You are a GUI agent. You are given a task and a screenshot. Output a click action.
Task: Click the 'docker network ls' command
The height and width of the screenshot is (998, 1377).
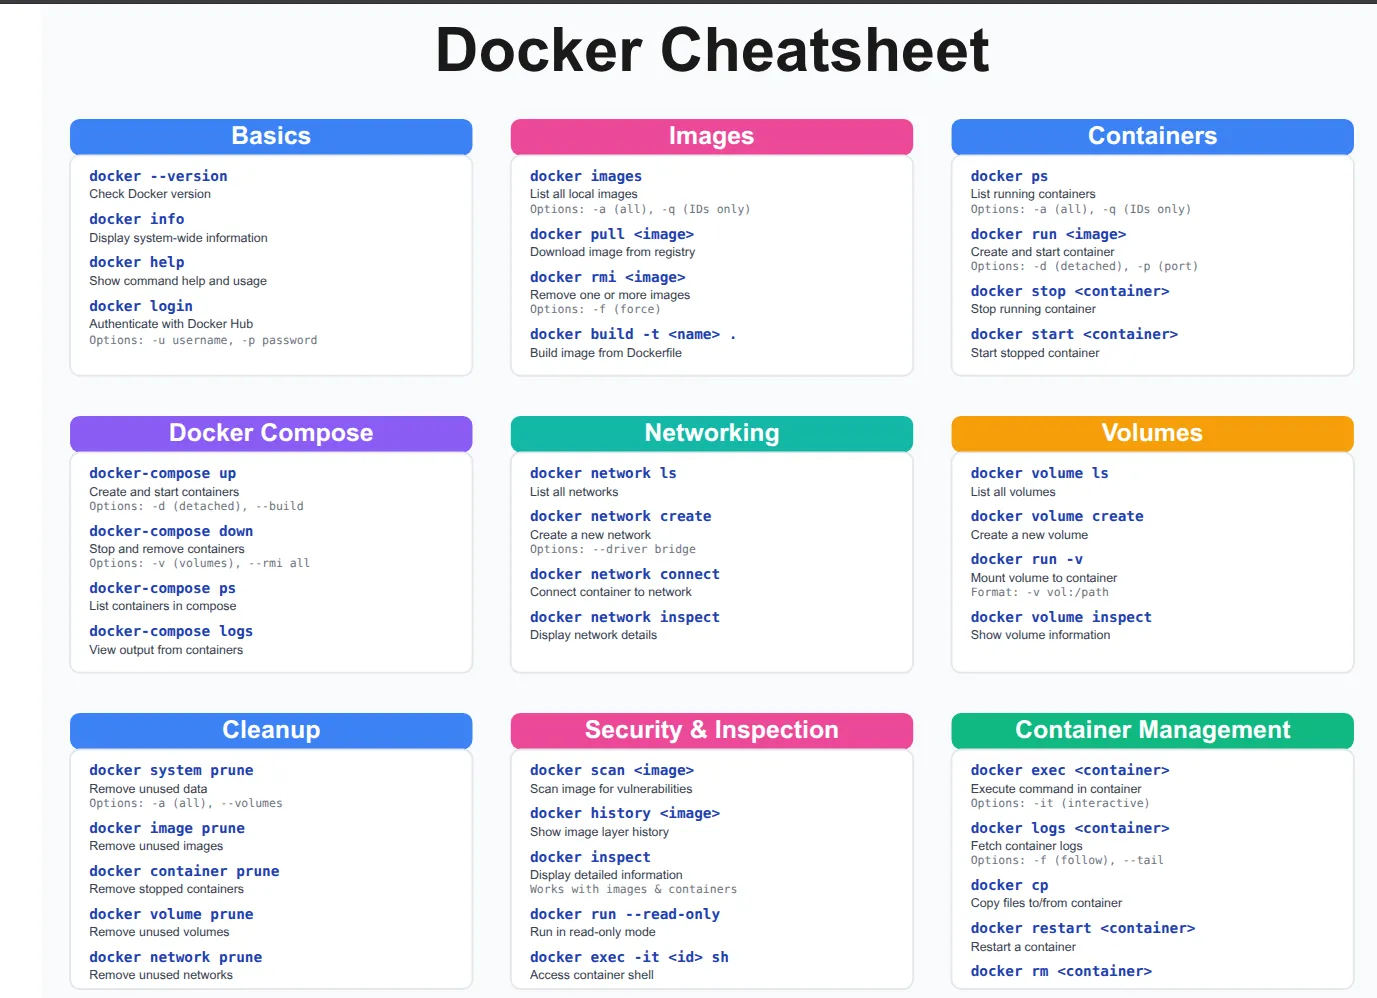603,473
